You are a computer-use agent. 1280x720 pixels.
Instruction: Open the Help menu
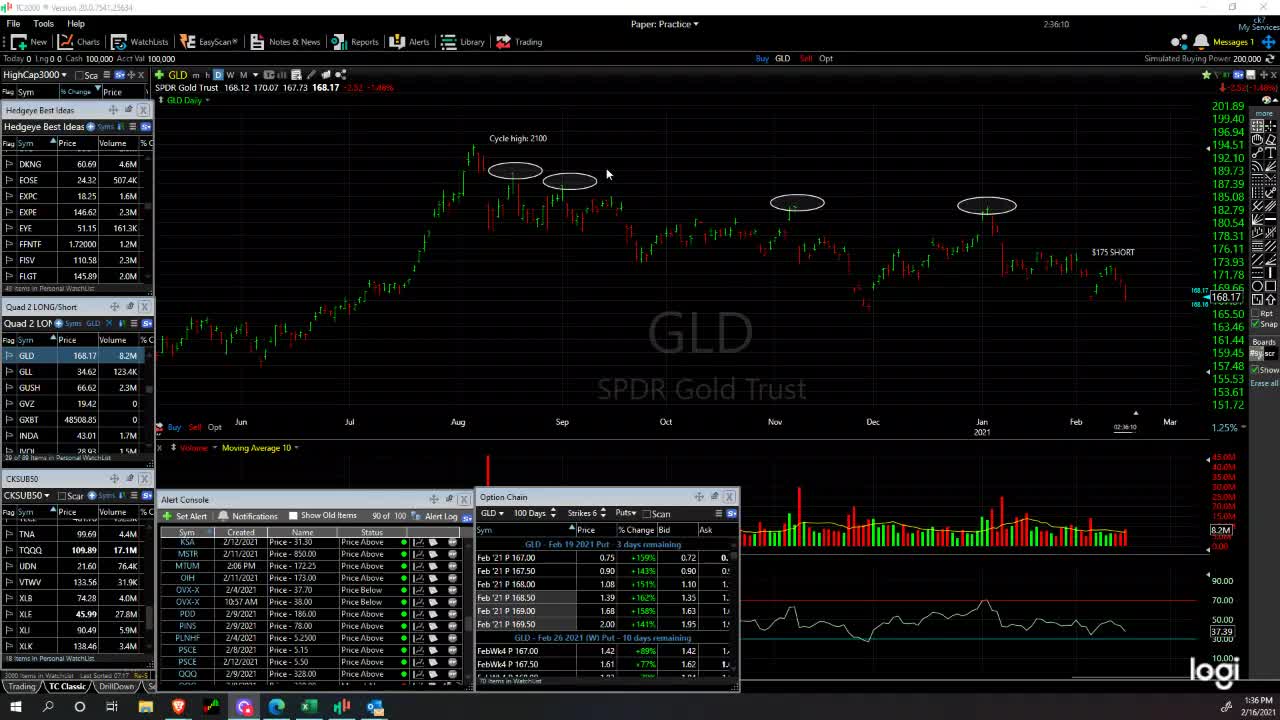click(x=76, y=23)
